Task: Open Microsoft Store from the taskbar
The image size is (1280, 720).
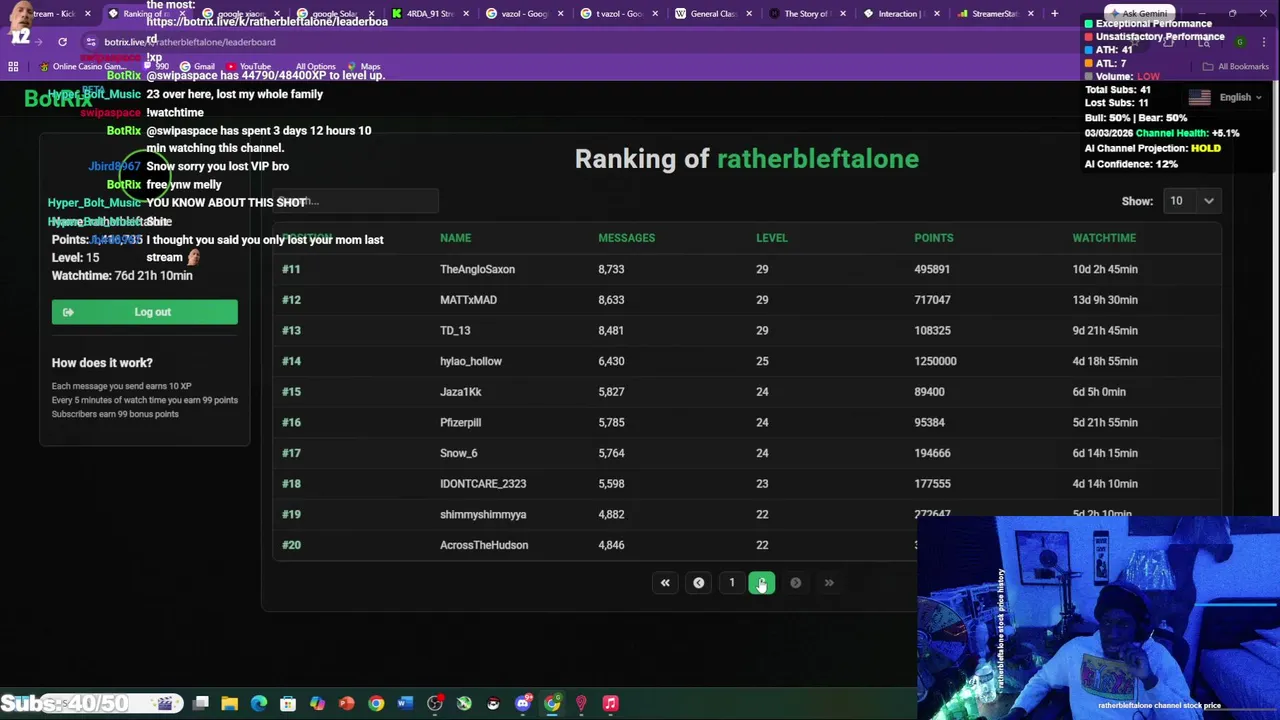Action: pos(288,704)
